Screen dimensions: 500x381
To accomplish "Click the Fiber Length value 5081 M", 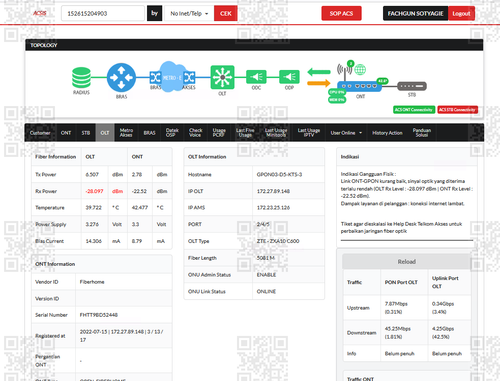I will 266,258.
